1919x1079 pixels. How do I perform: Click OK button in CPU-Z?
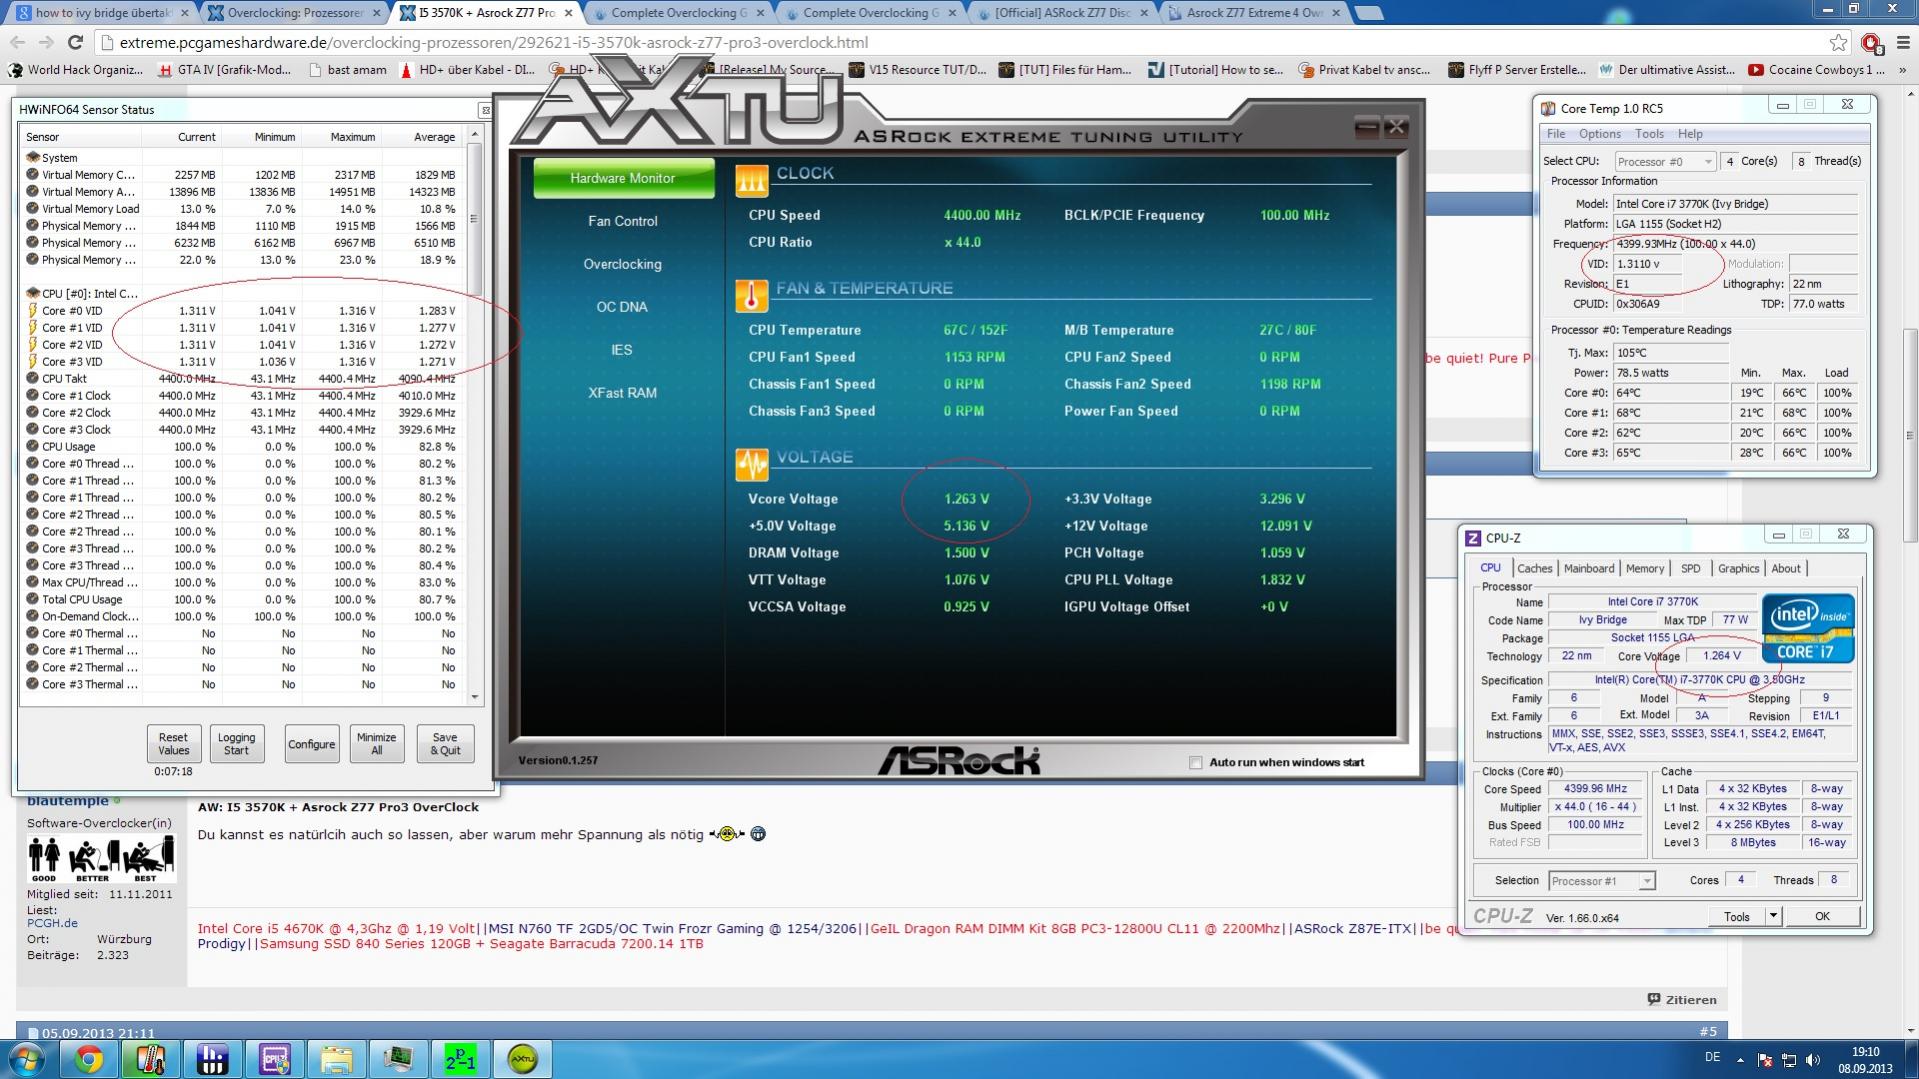[x=1822, y=916]
